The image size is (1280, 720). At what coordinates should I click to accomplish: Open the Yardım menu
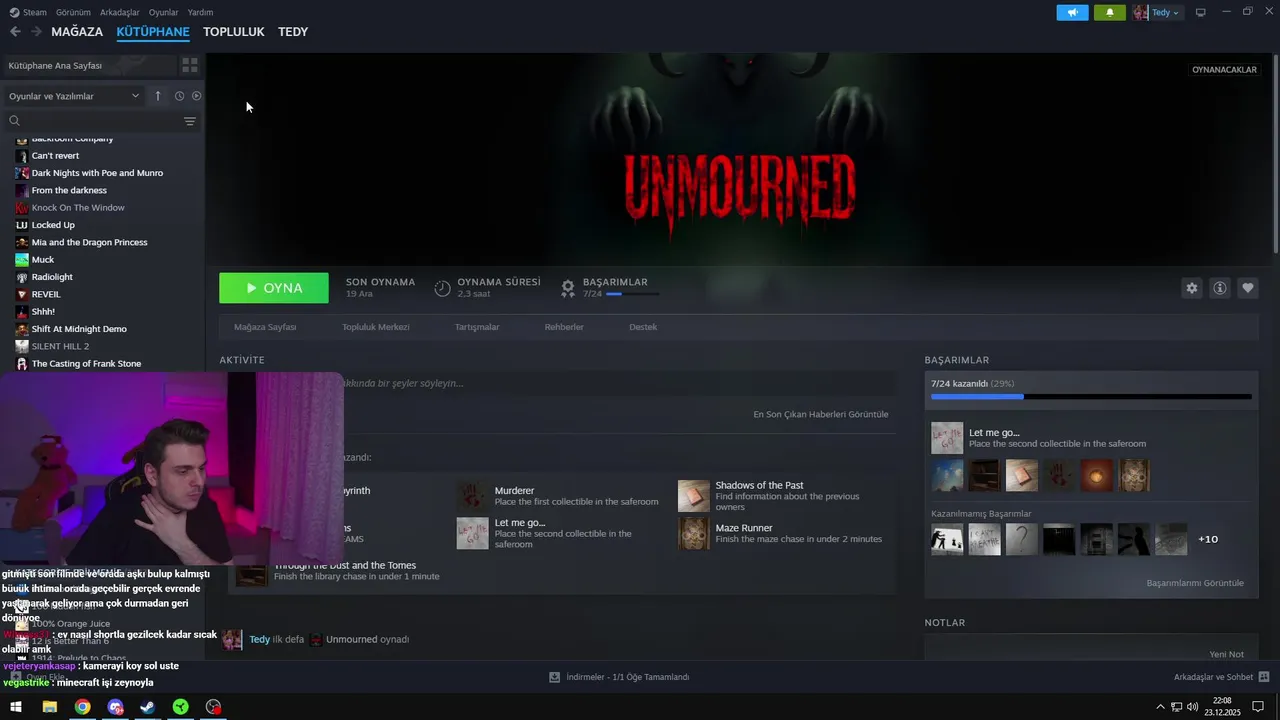pyautogui.click(x=200, y=12)
